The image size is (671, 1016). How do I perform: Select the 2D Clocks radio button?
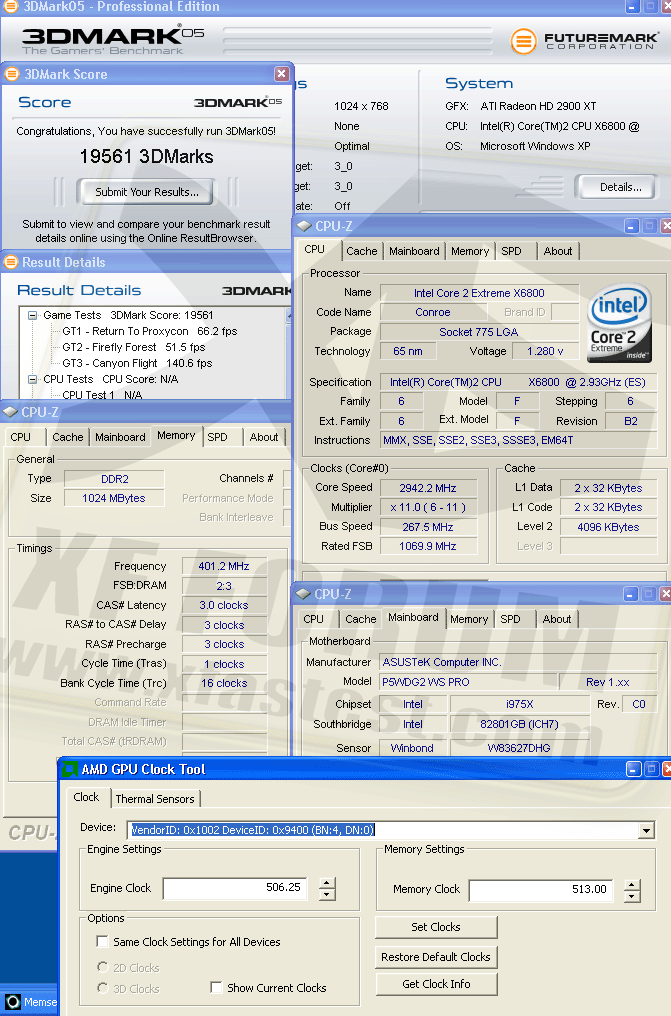click(x=102, y=967)
